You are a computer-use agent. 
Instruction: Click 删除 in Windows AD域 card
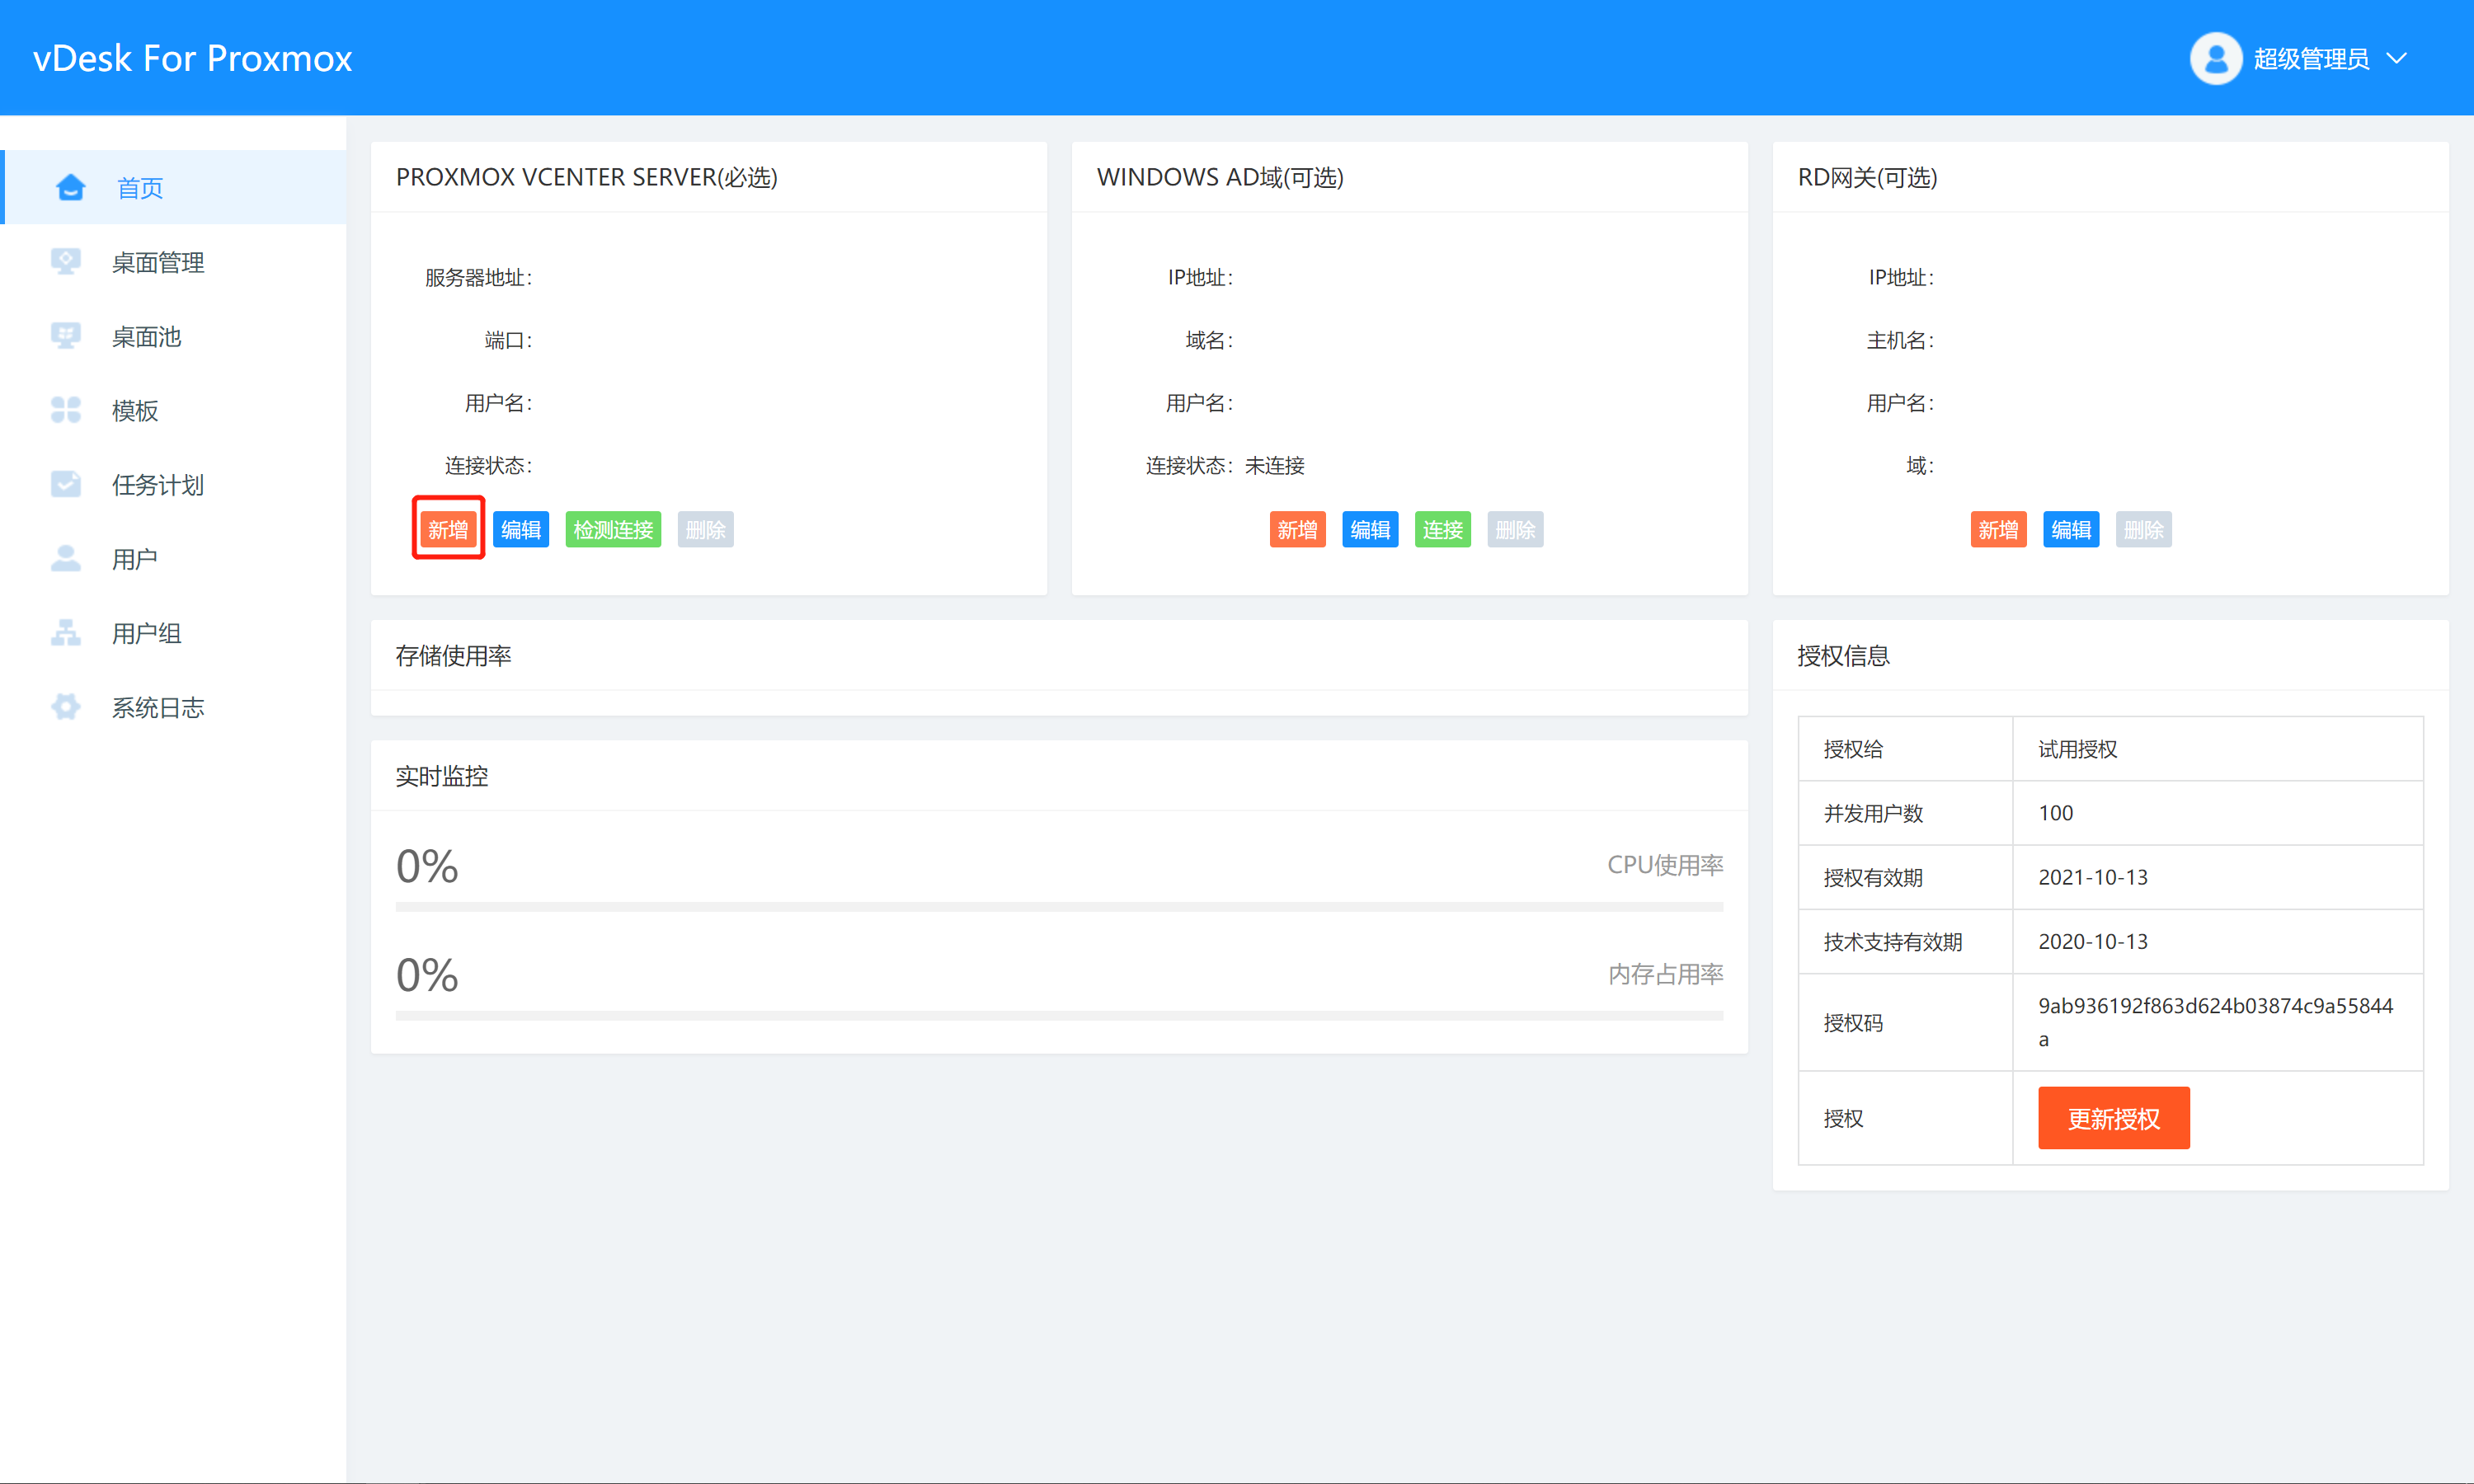[1515, 529]
